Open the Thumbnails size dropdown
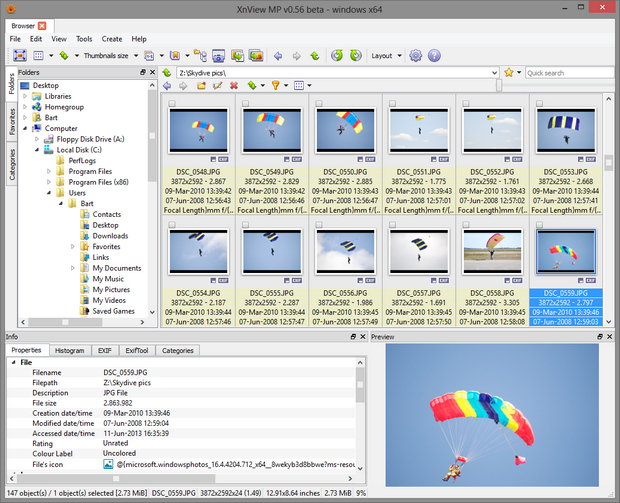Image resolution: width=620 pixels, height=503 pixels. pos(108,55)
